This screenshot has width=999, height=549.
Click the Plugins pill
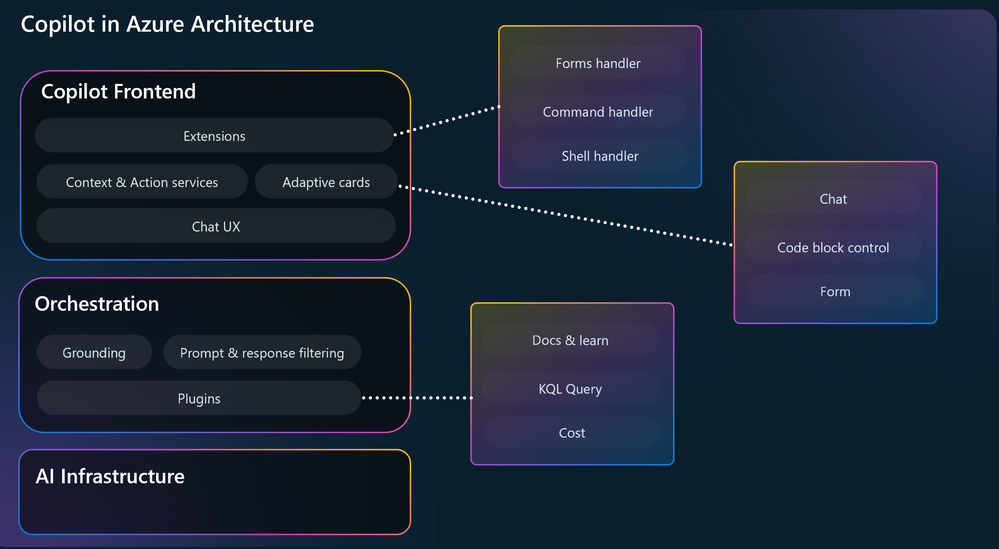coord(199,398)
